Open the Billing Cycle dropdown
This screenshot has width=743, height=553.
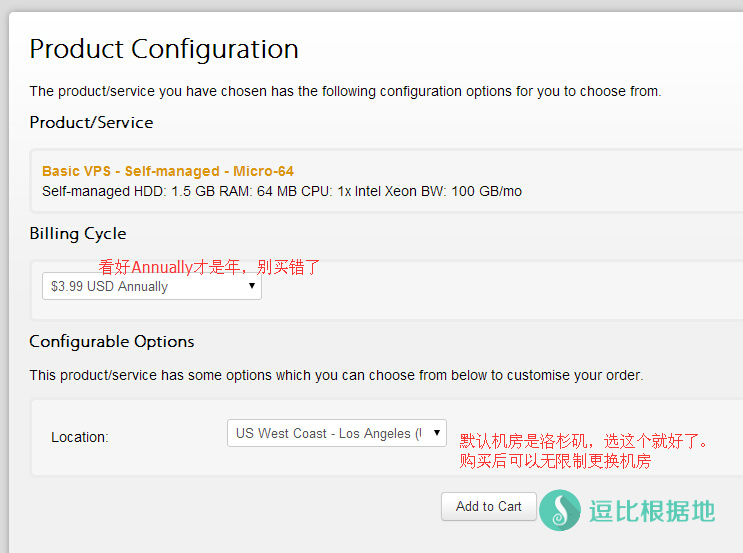point(151,286)
